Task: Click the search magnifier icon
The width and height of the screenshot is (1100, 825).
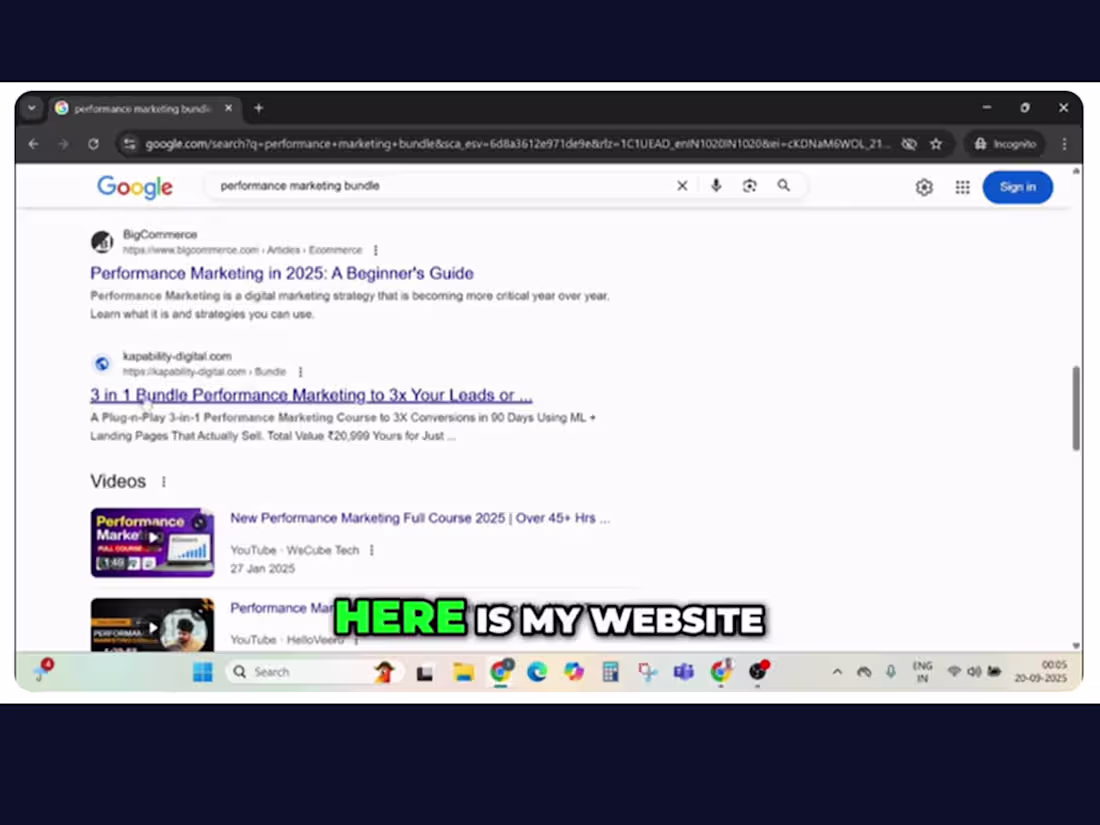Action: pyautogui.click(x=784, y=185)
